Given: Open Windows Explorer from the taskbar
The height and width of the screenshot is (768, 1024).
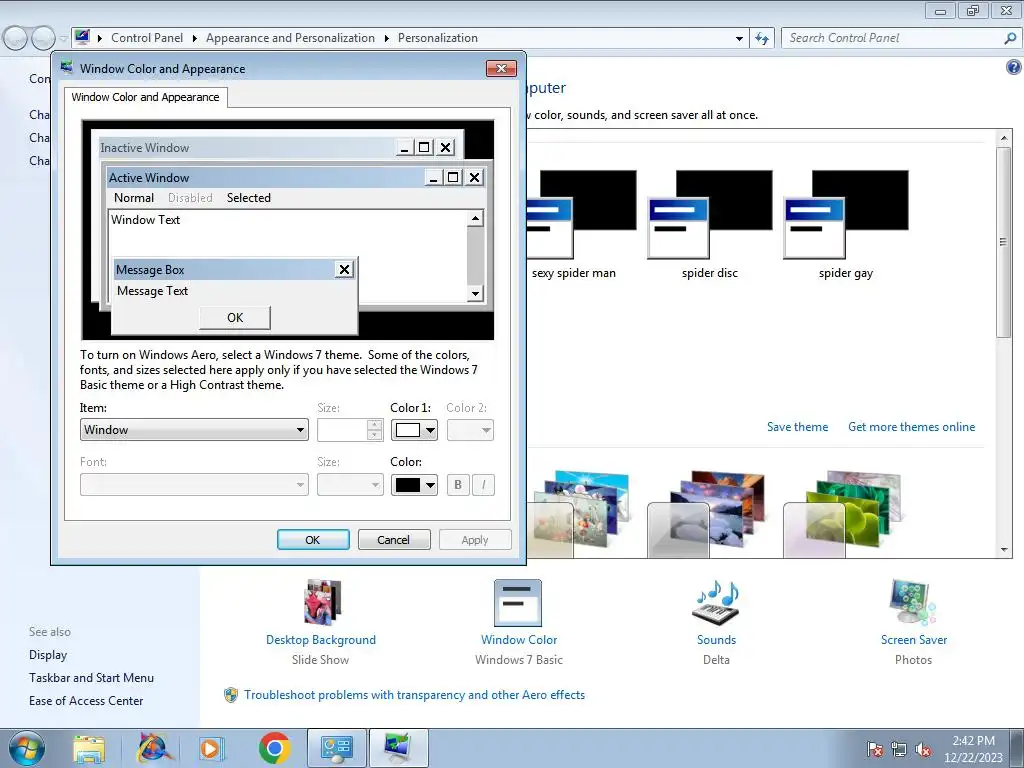Looking at the screenshot, I should (89, 749).
